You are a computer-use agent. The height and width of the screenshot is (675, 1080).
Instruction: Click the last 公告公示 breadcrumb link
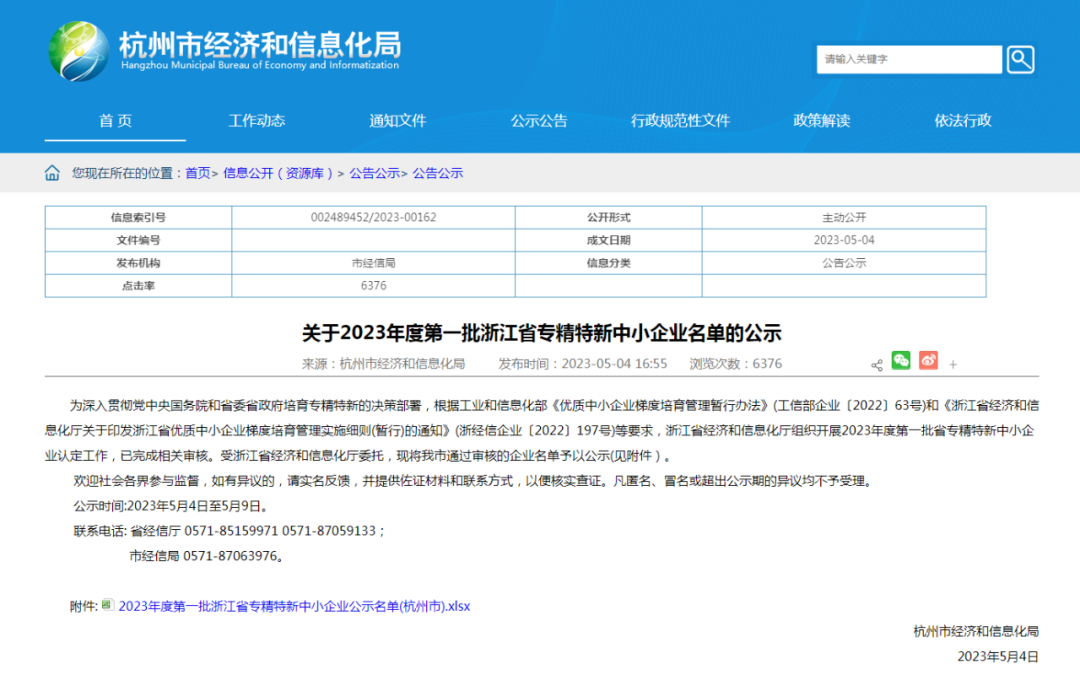pos(438,173)
